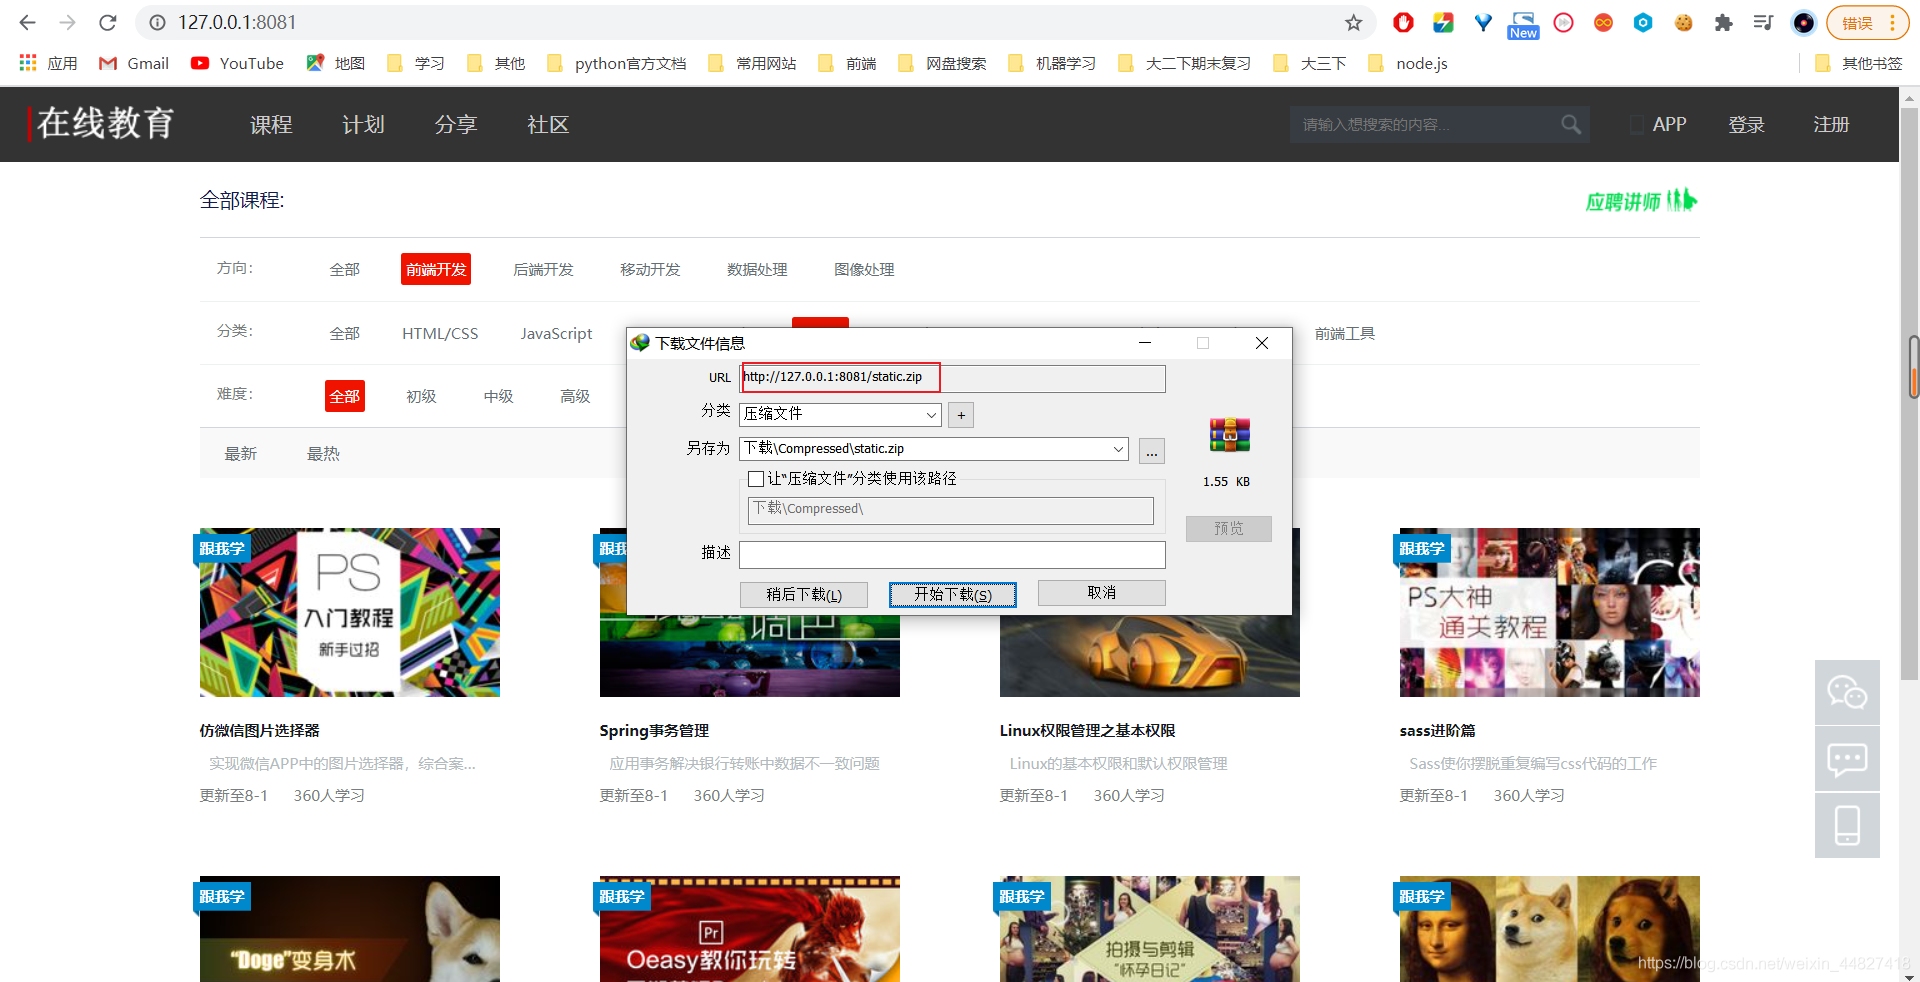Open the cookie extension icon
1920x982 pixels.
pyautogui.click(x=1683, y=22)
